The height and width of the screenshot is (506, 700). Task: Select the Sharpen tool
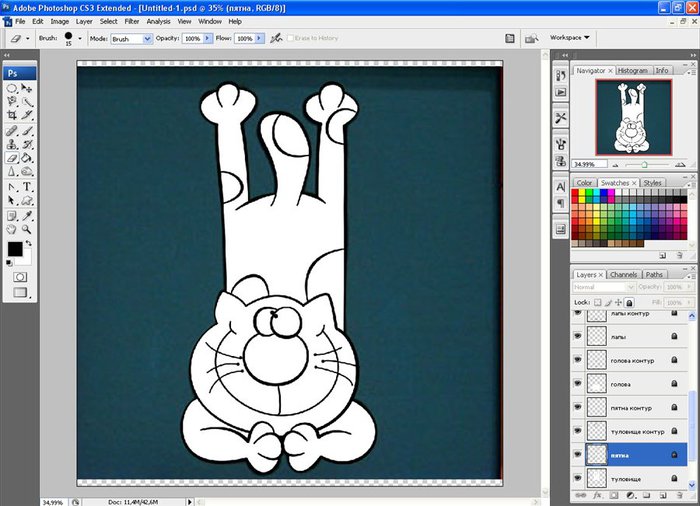[12, 171]
